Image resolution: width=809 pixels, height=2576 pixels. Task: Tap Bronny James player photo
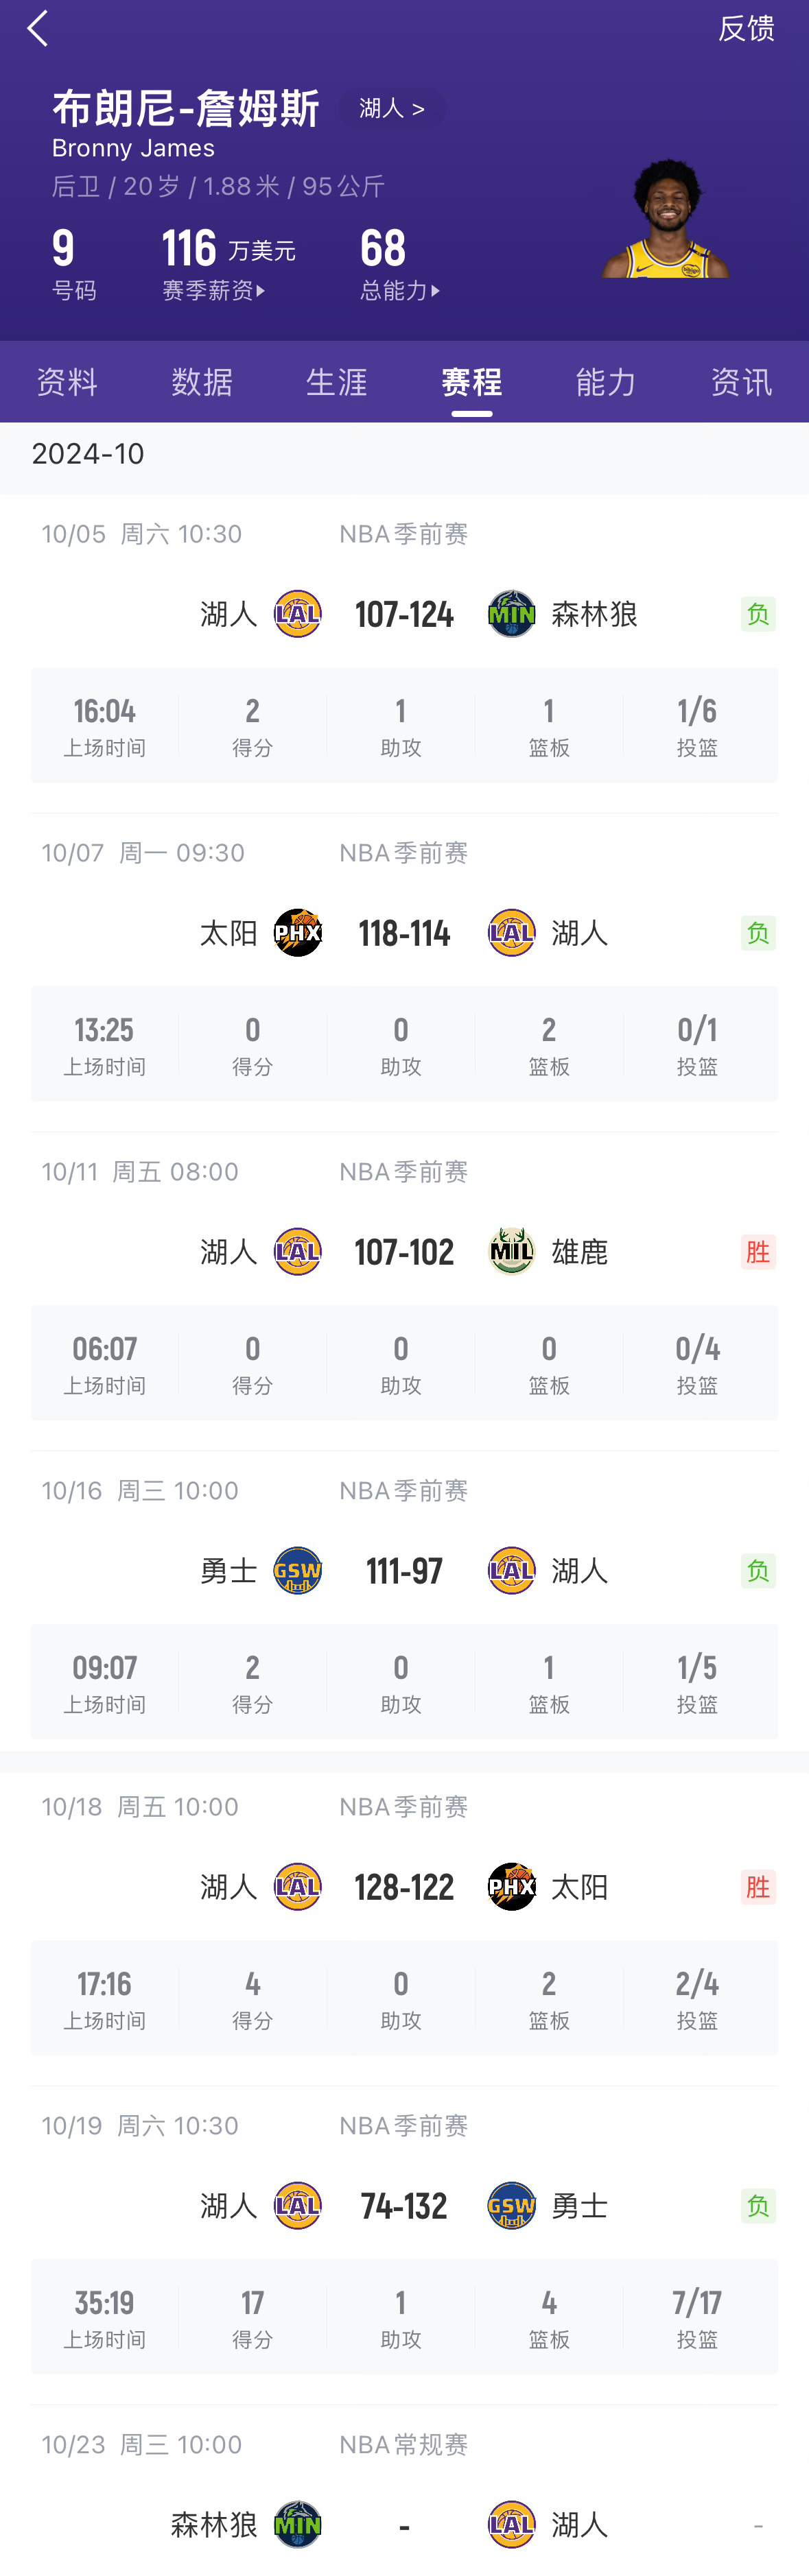(x=667, y=220)
